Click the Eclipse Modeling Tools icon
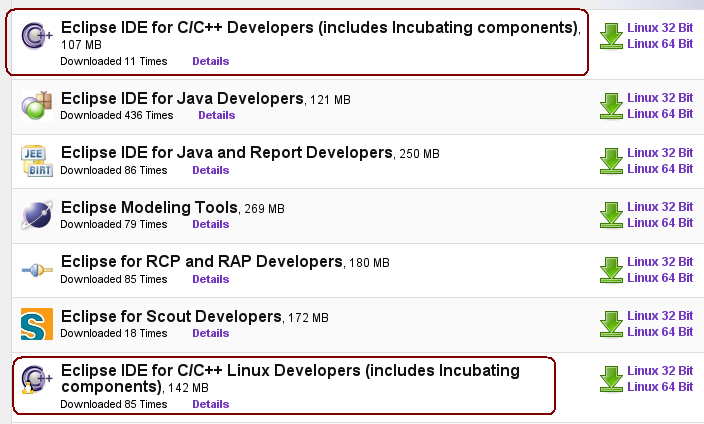The width and height of the screenshot is (704, 424). point(36,215)
